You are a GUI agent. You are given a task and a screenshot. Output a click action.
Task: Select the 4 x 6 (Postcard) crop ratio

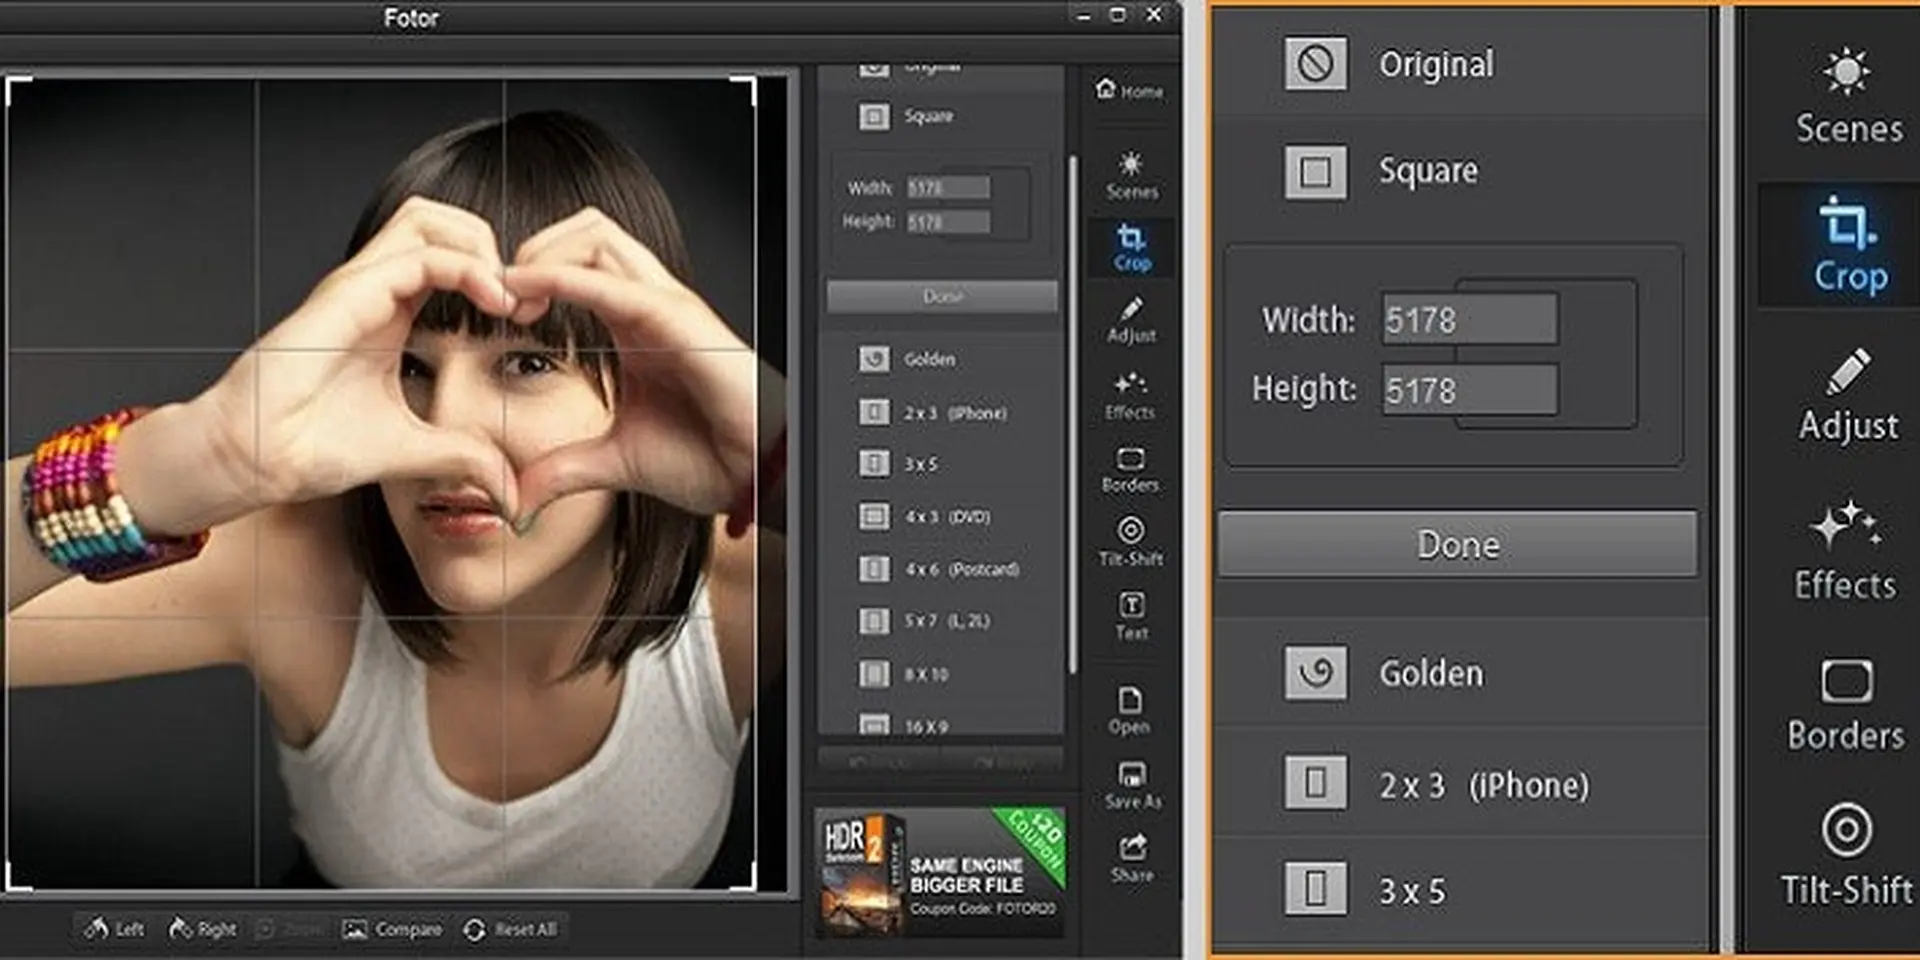tap(960, 569)
